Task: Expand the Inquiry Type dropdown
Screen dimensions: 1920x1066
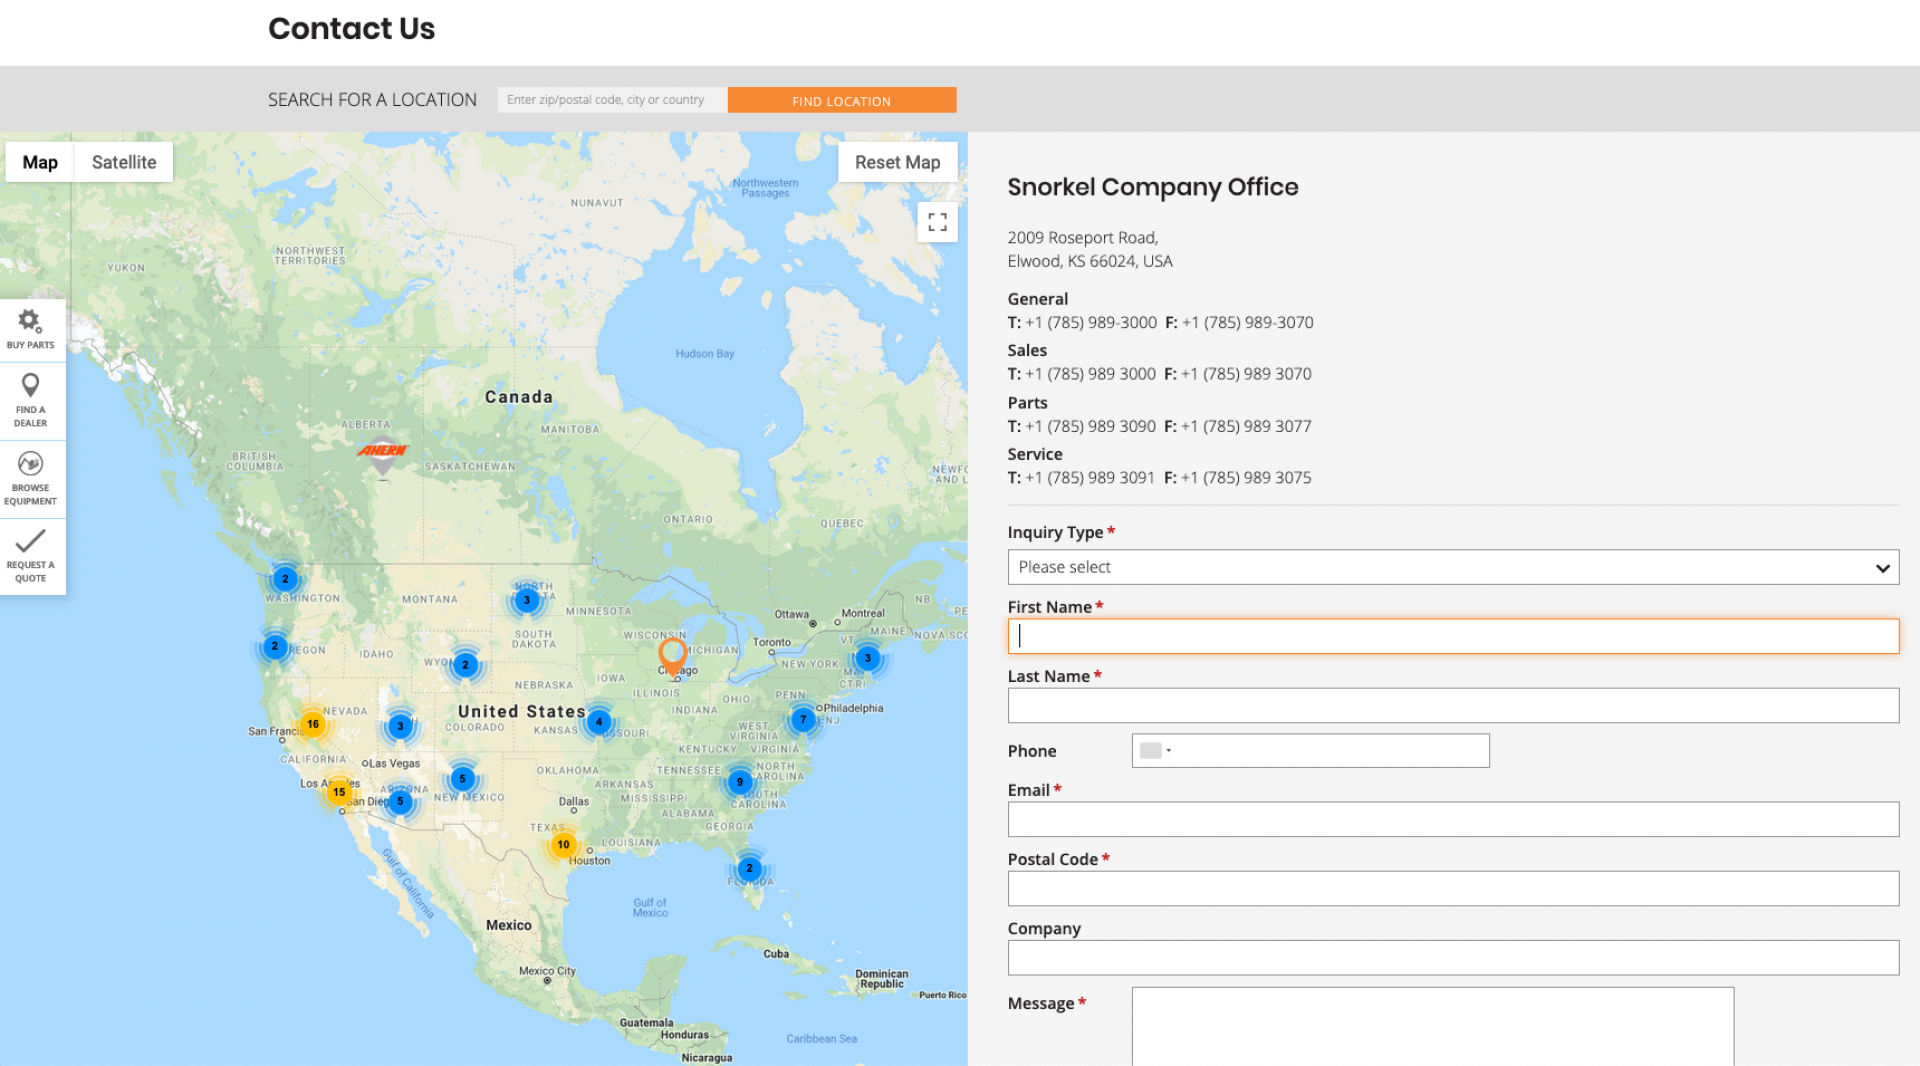Action: [1452, 567]
